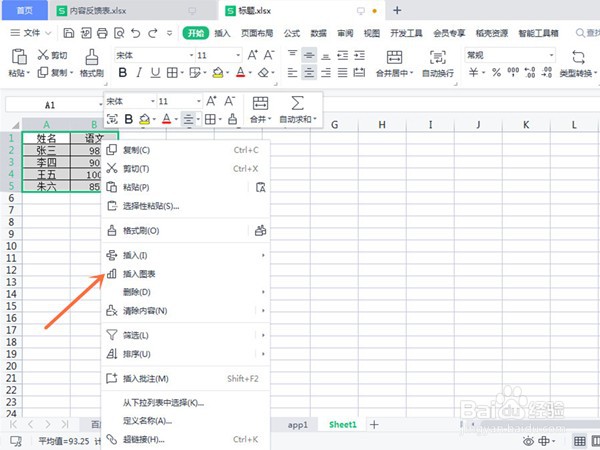Go to the 首页 home tab
This screenshot has height=450, width=600.
pos(25,10)
